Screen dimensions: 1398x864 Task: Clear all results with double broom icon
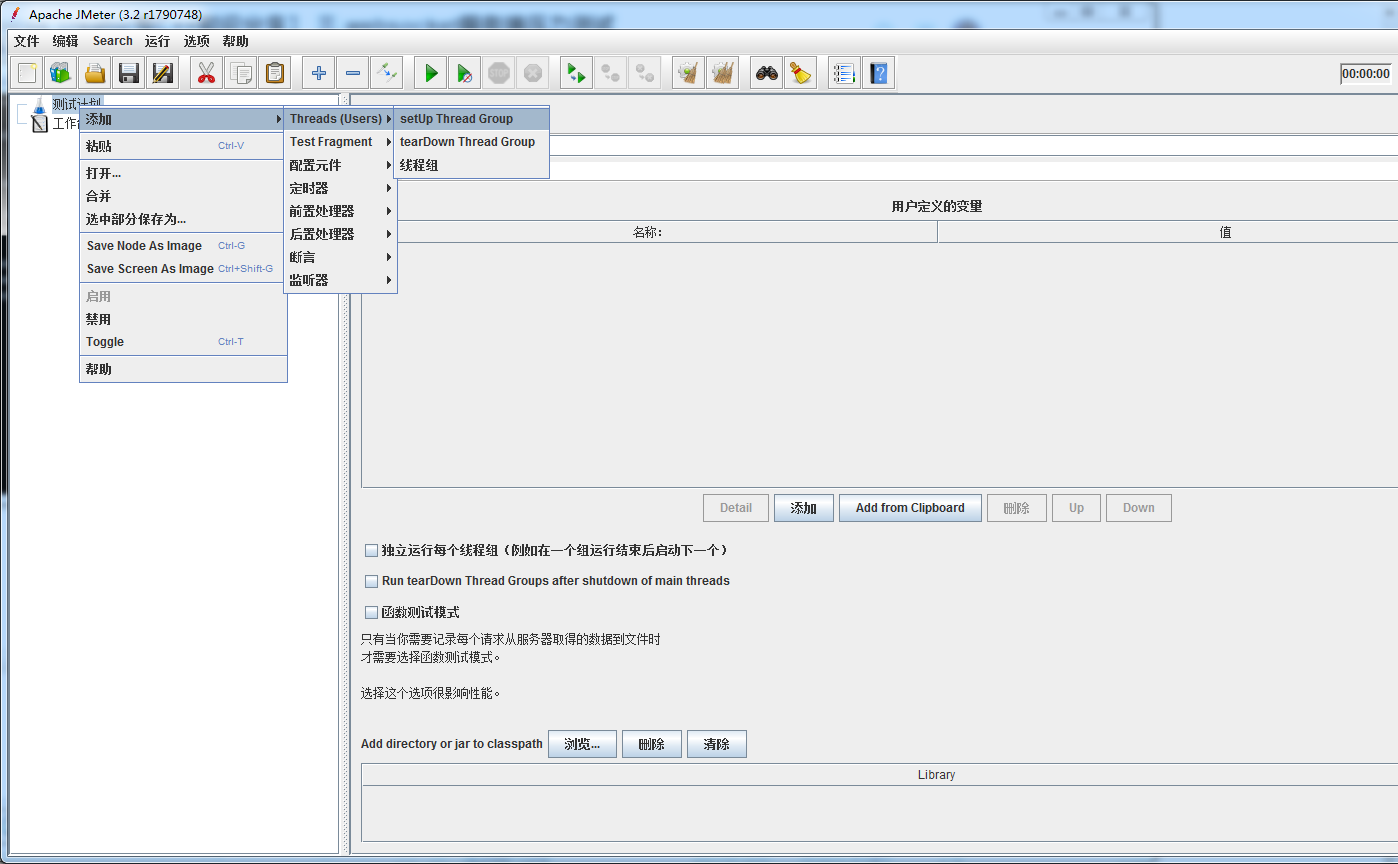(723, 73)
